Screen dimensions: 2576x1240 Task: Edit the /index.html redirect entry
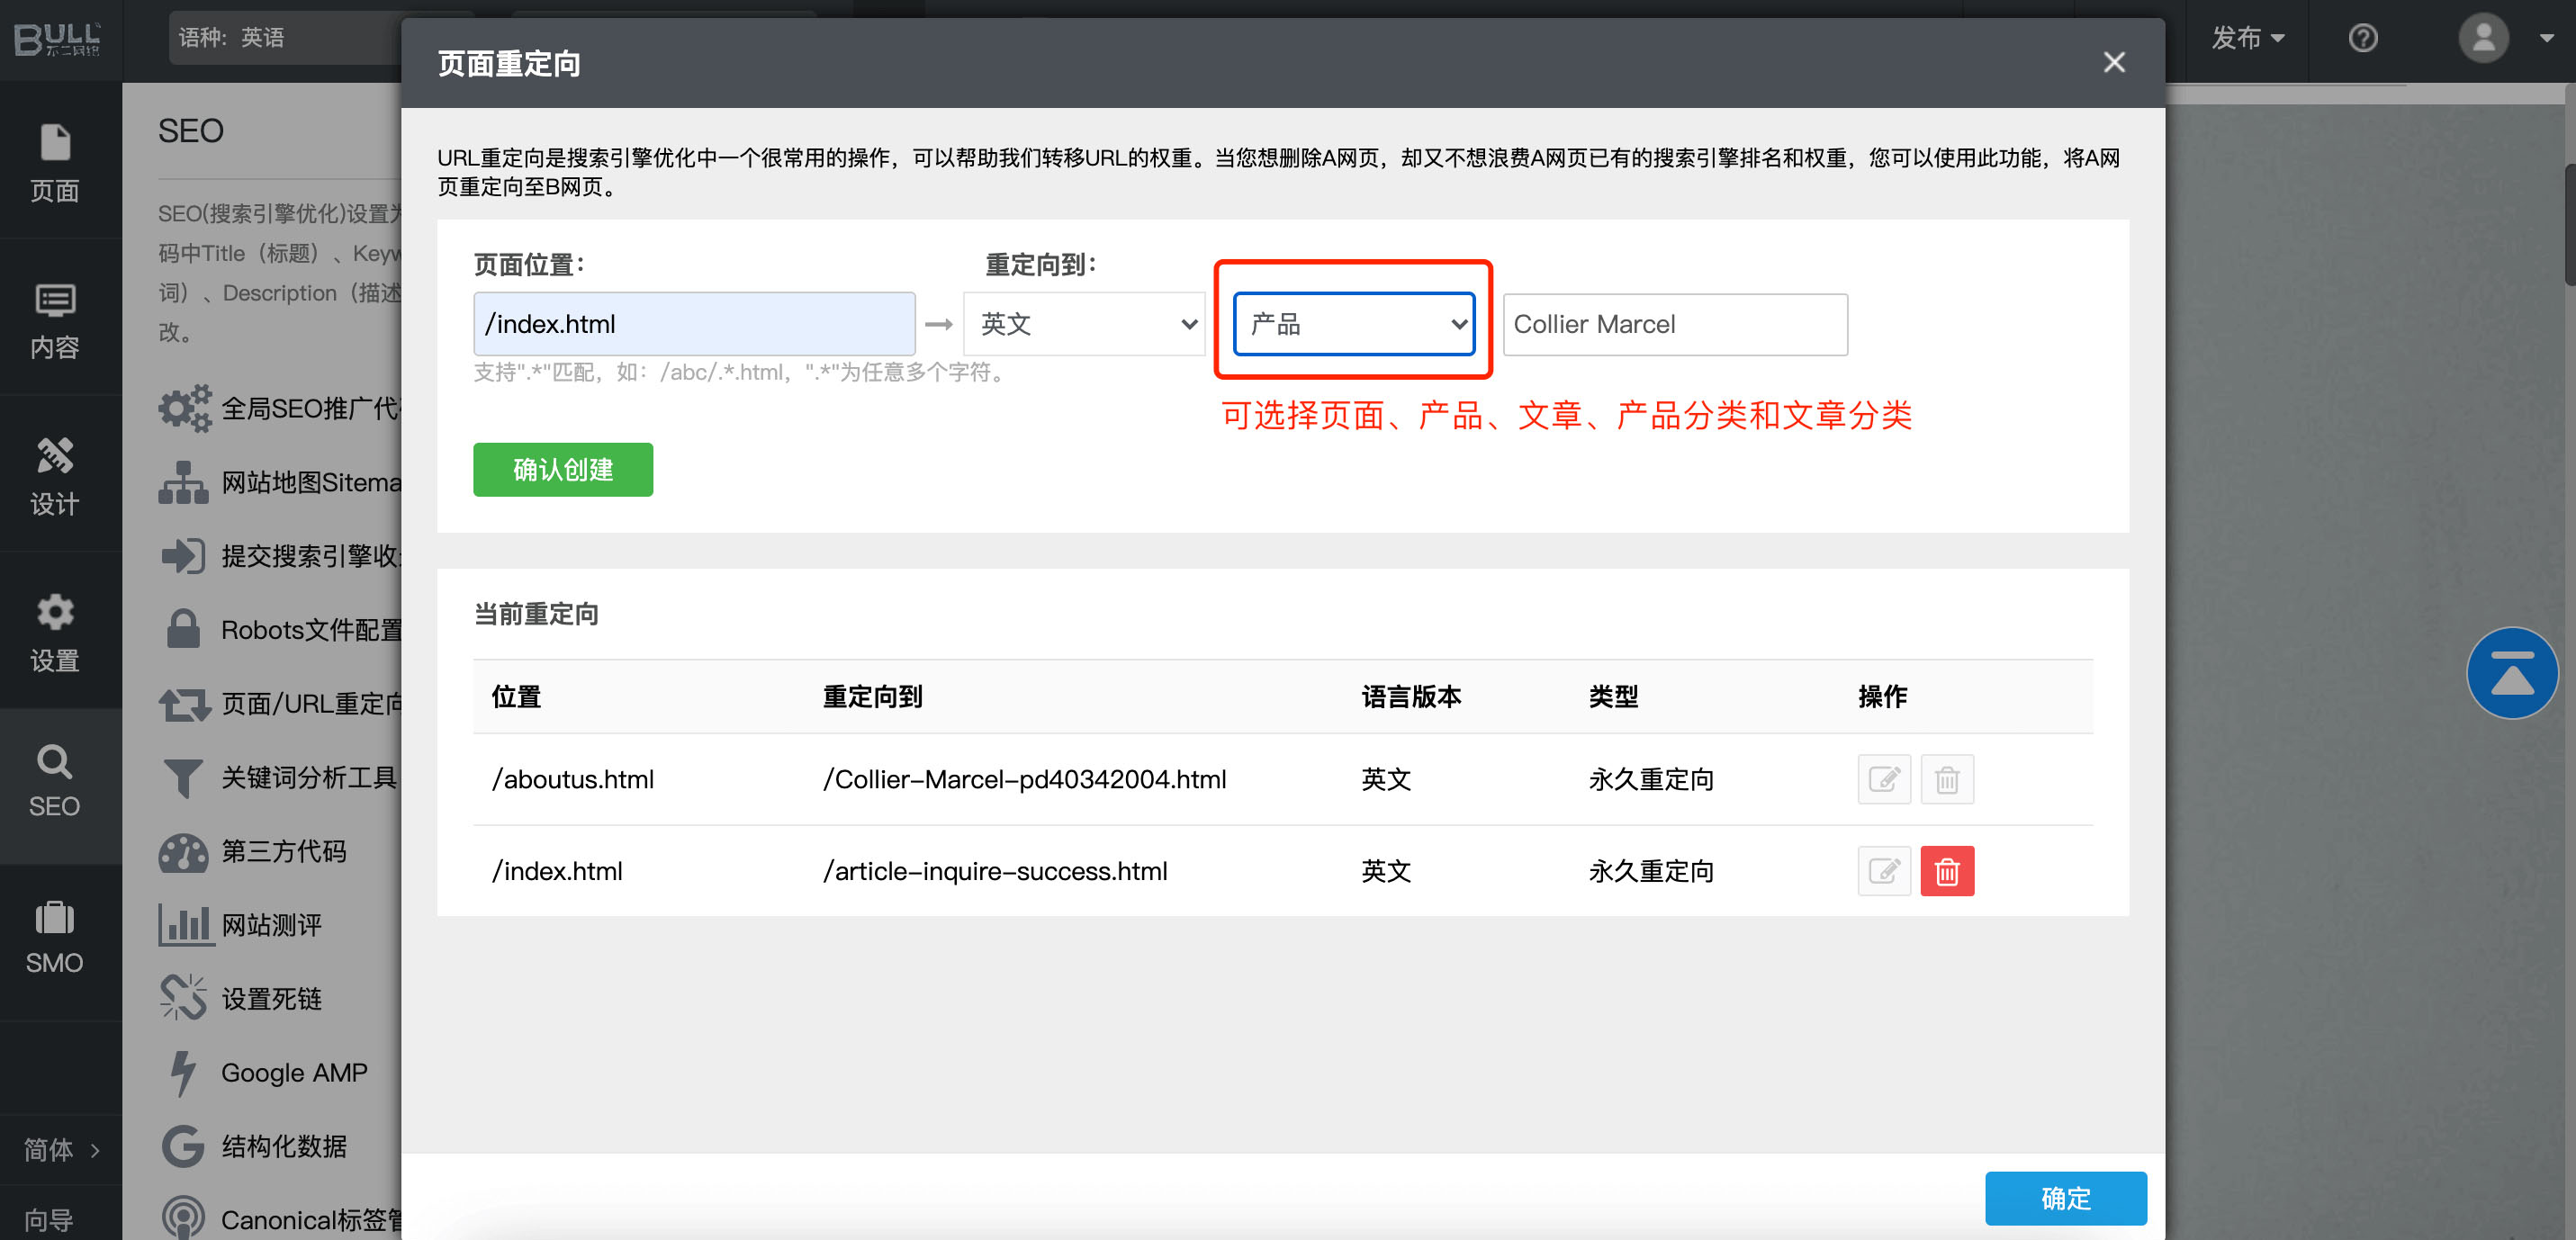[1883, 871]
